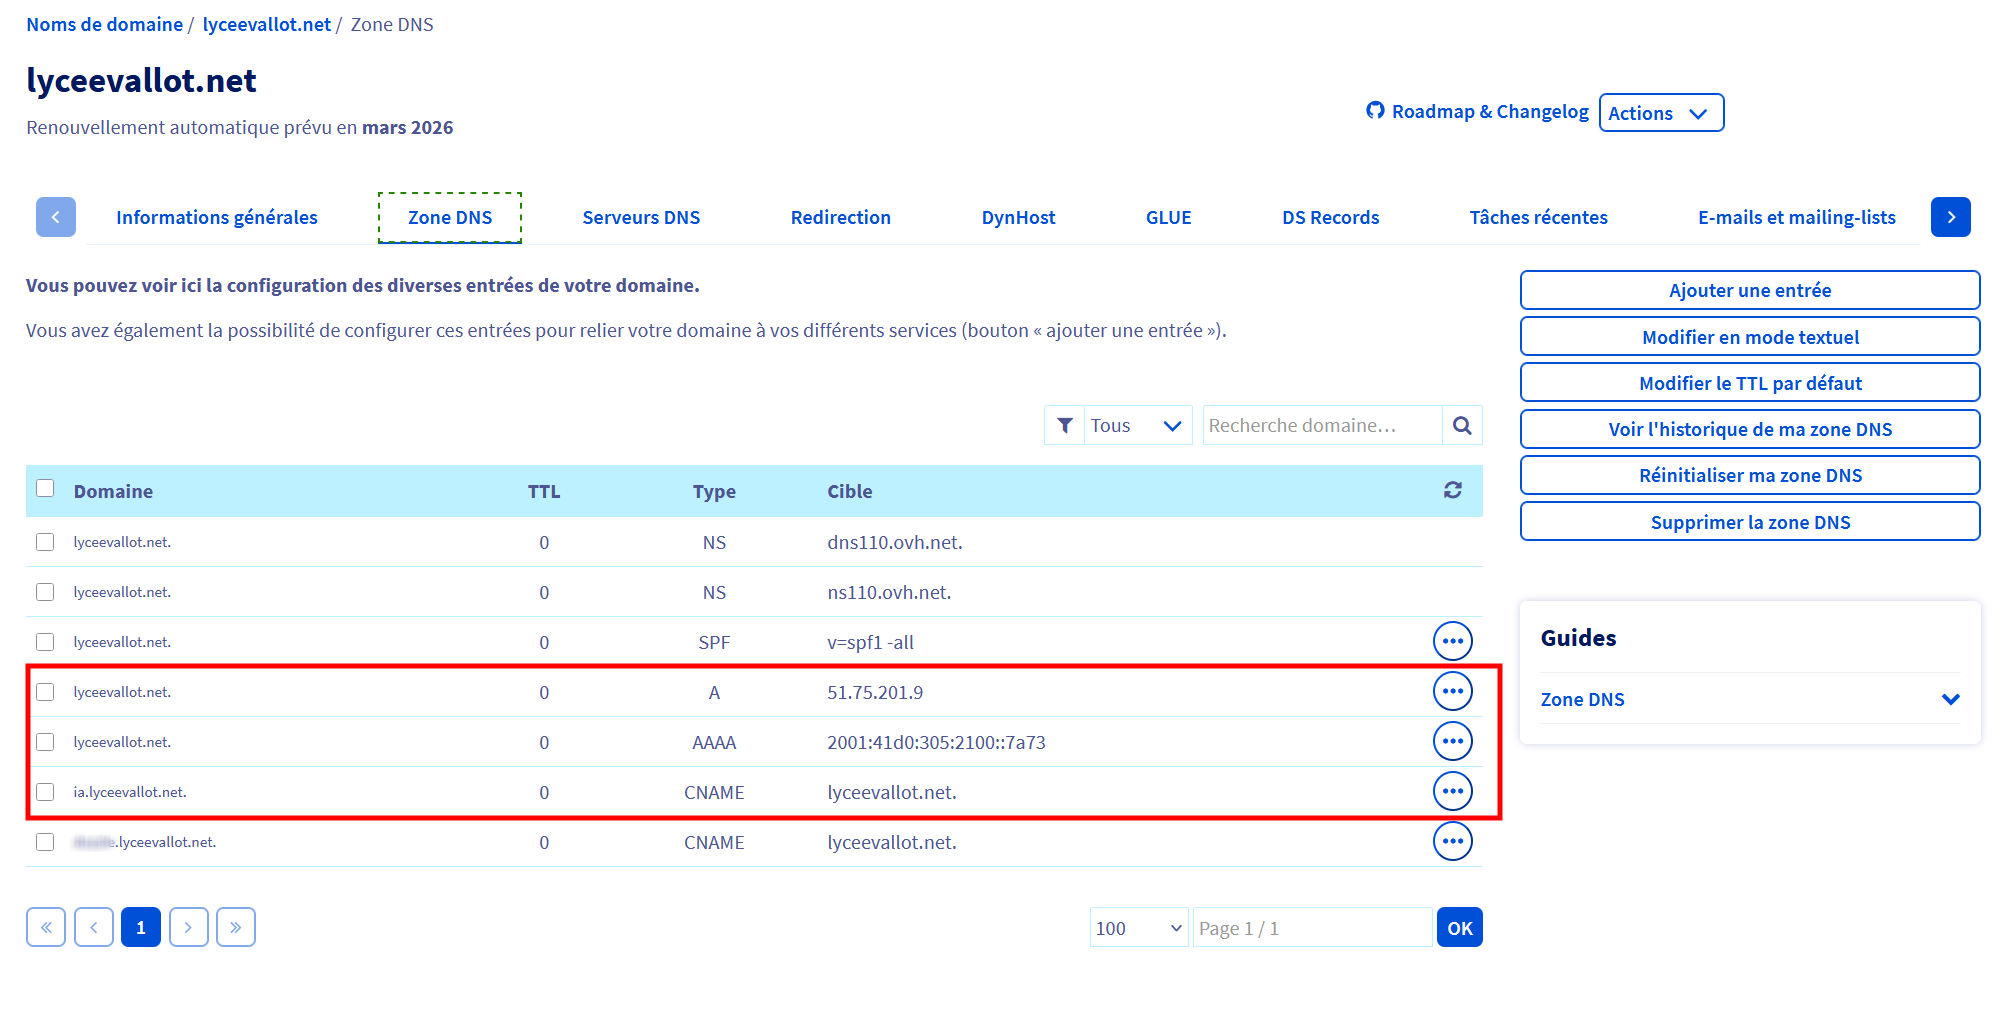Go to last page of results
The width and height of the screenshot is (2009, 1009).
pos(235,928)
